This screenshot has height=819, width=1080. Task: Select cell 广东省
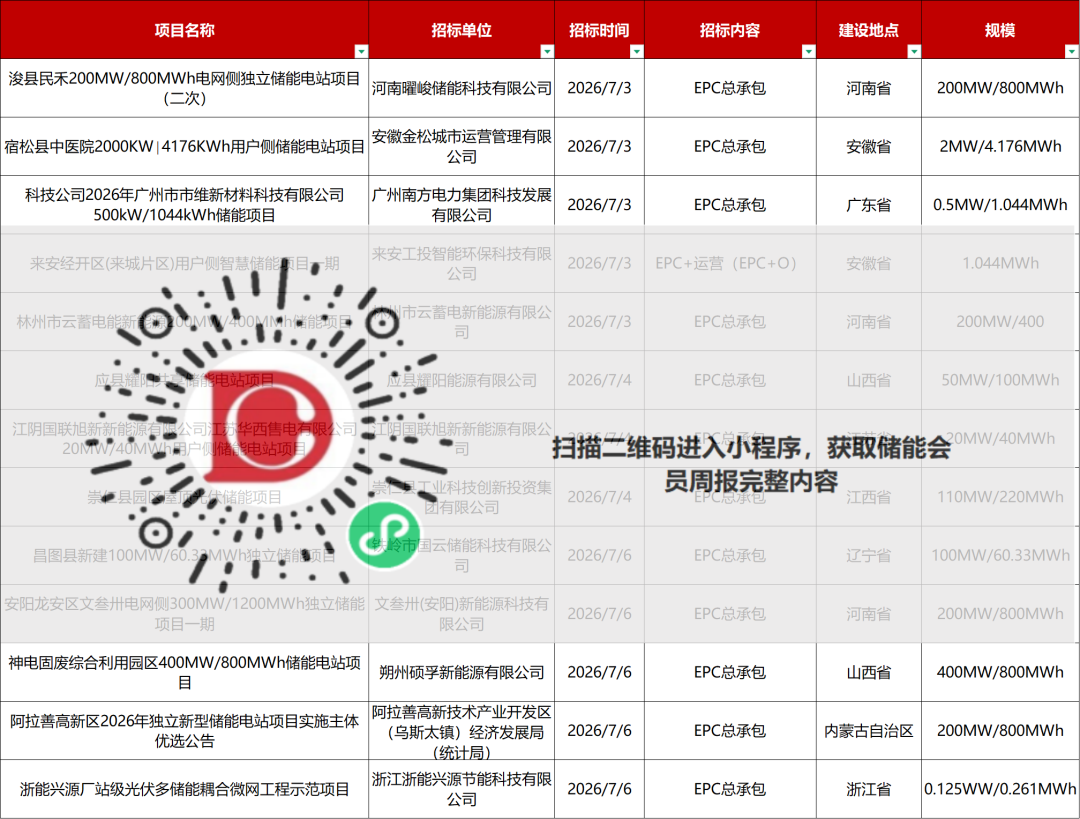869,205
